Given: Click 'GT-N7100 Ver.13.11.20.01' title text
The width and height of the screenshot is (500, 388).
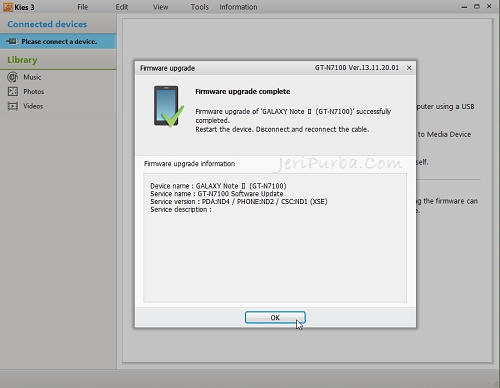Looking at the screenshot, I should click(357, 68).
